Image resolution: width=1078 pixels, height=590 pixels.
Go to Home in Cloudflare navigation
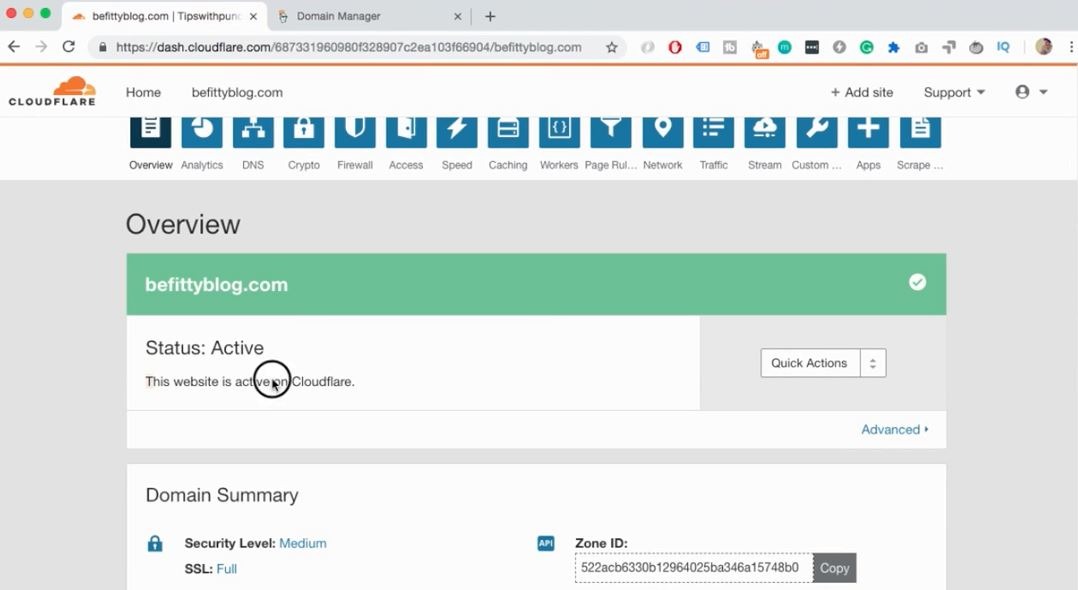click(143, 92)
